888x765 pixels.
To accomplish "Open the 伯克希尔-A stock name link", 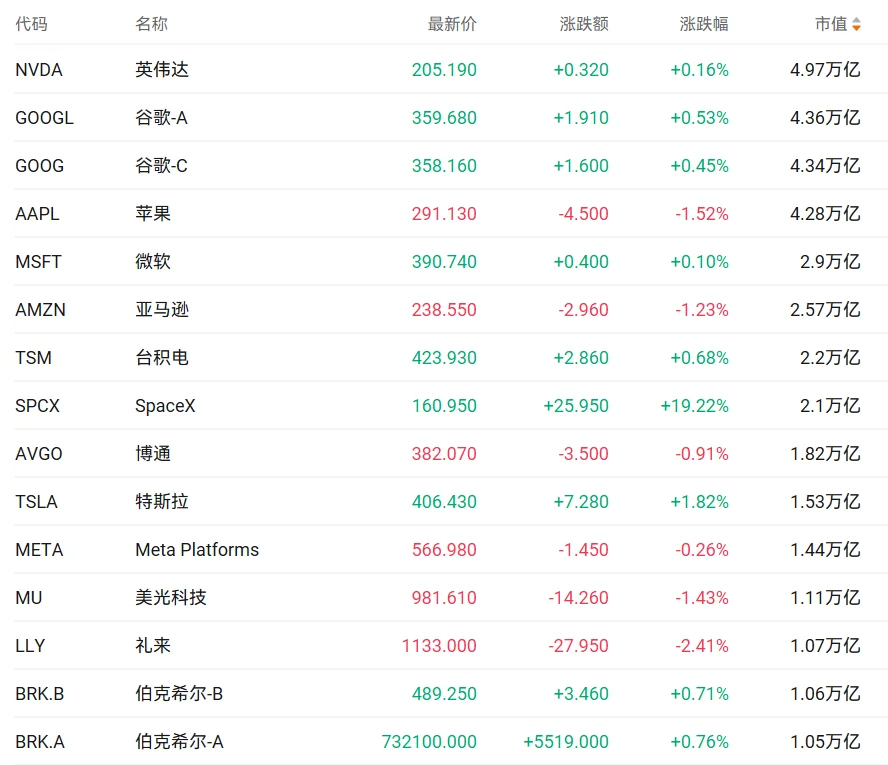I will [x=180, y=741].
